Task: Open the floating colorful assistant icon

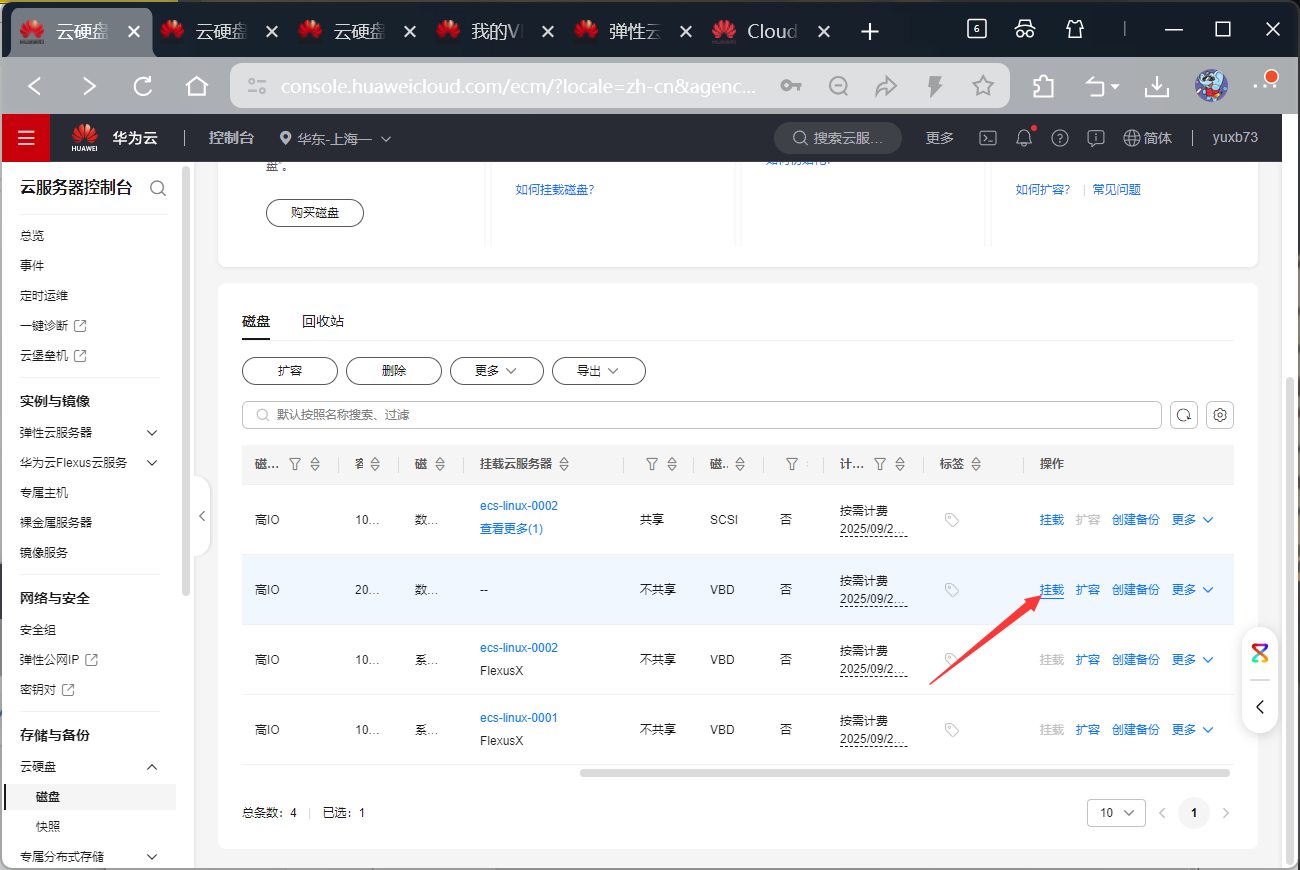Action: pyautogui.click(x=1260, y=653)
